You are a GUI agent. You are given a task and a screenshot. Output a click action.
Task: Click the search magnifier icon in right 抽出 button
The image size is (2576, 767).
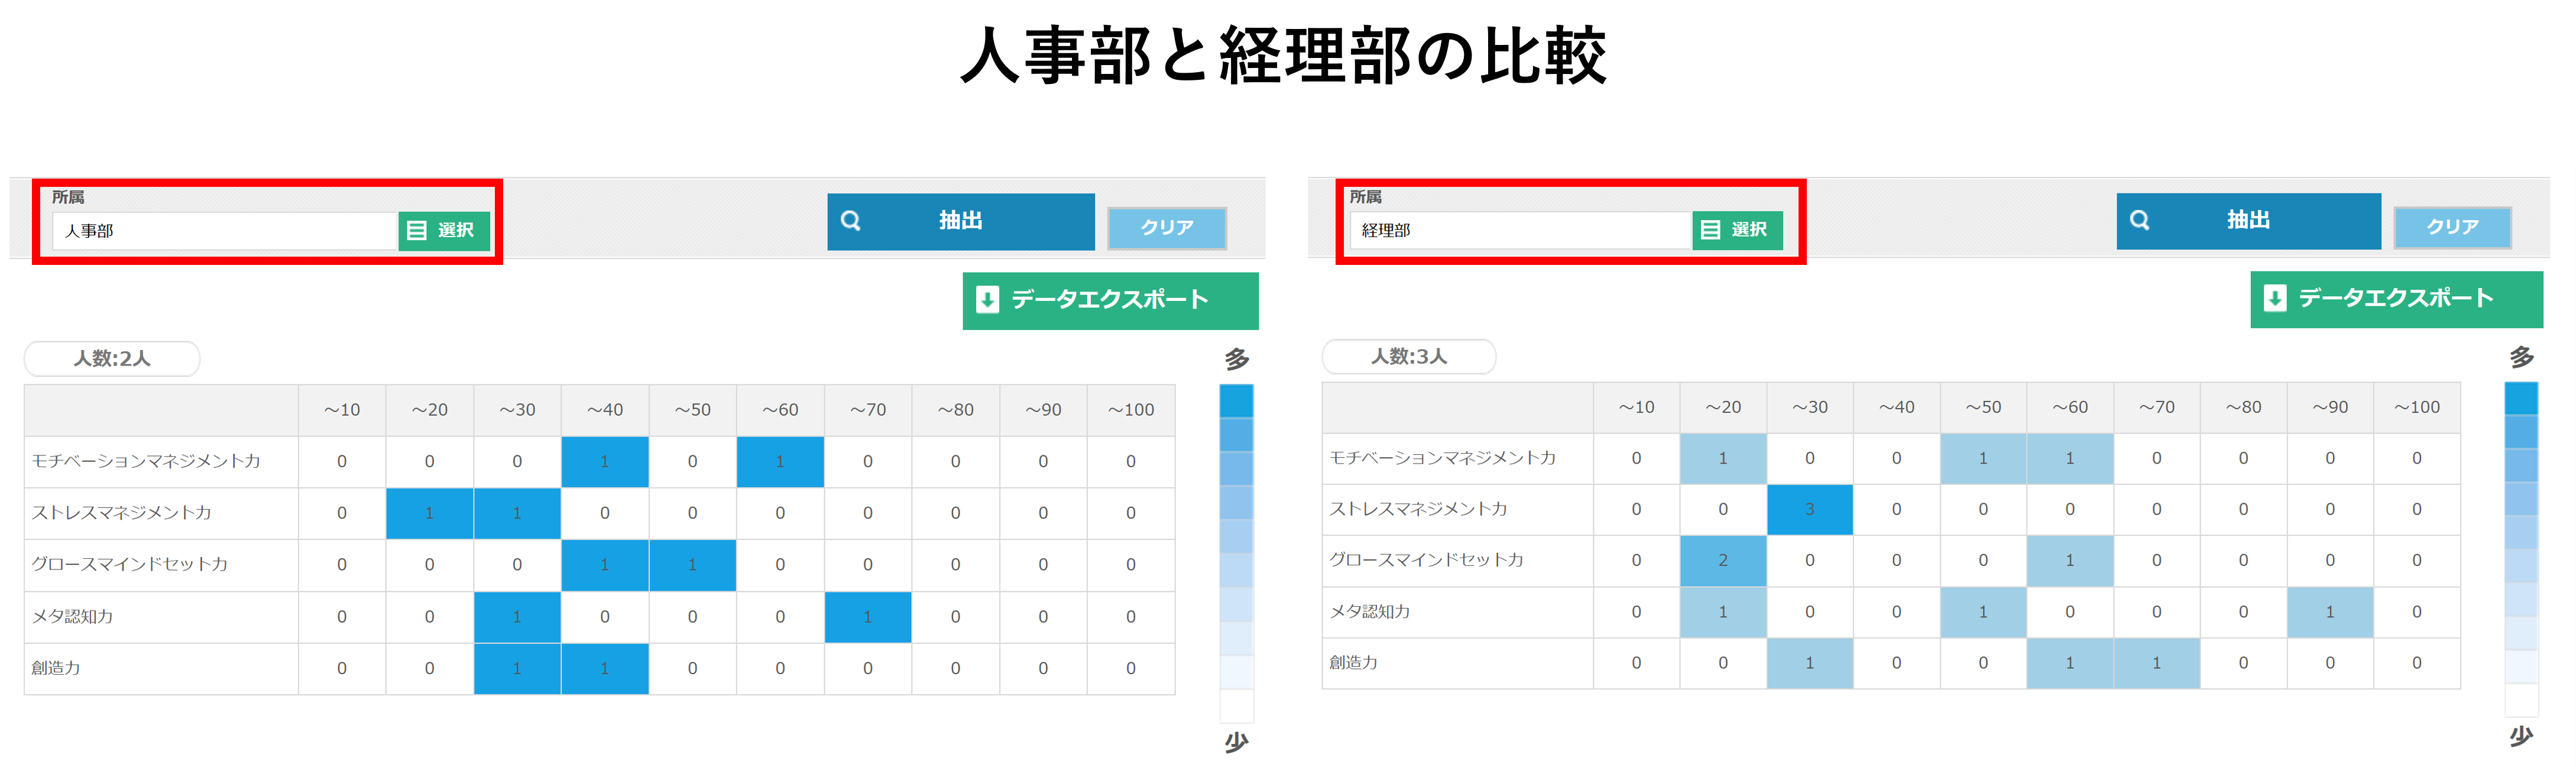click(2140, 219)
